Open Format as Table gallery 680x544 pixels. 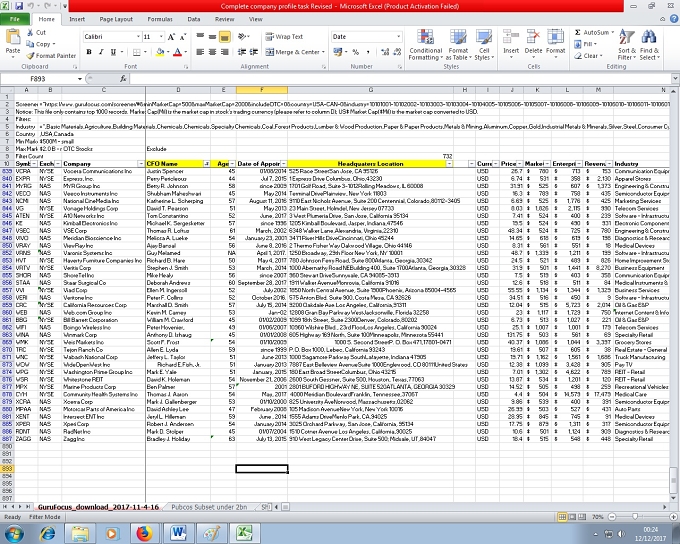tap(458, 45)
